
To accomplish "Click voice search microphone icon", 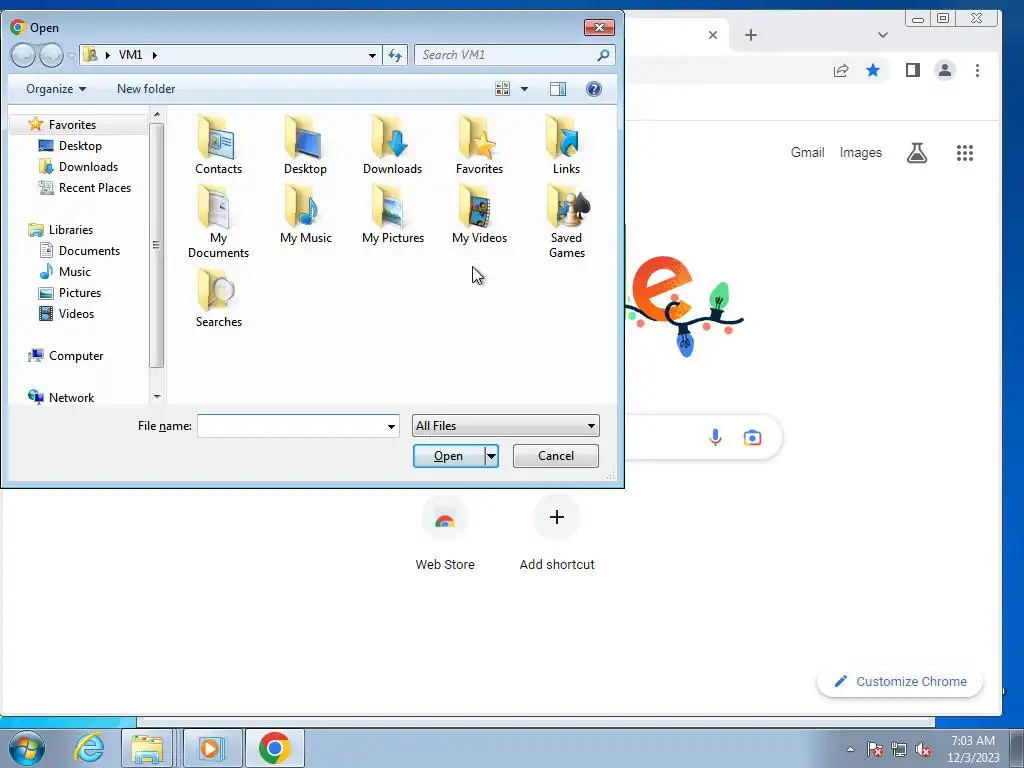I will (x=715, y=437).
